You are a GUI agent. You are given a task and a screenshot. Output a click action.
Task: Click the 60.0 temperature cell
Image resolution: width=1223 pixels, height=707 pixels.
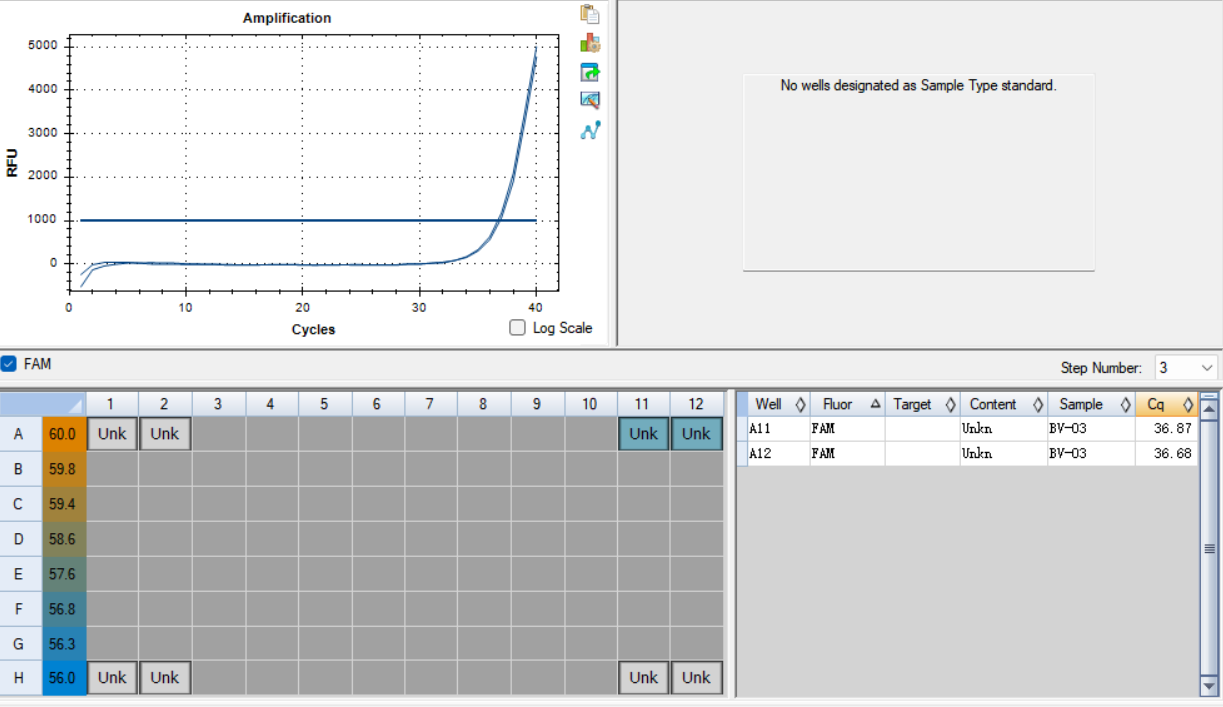point(63,434)
